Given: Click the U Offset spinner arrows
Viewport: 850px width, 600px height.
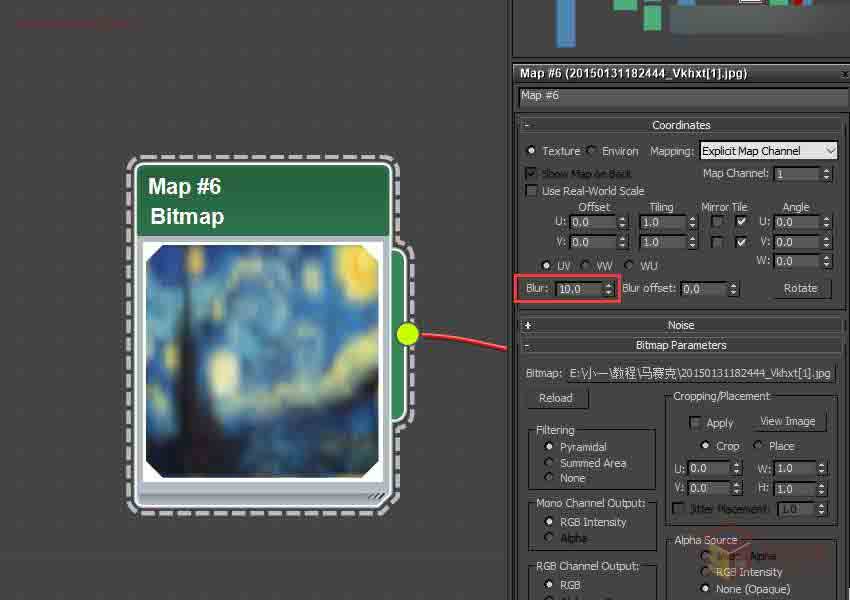Looking at the screenshot, I should (622, 222).
